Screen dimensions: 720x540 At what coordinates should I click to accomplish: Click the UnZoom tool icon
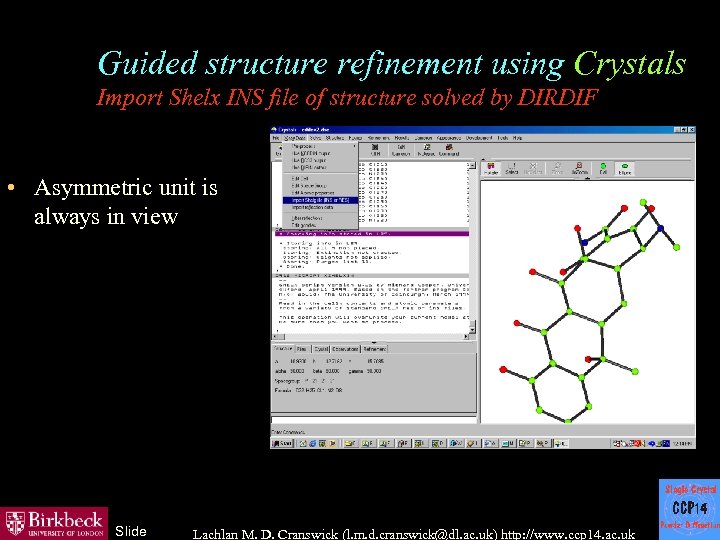579,169
